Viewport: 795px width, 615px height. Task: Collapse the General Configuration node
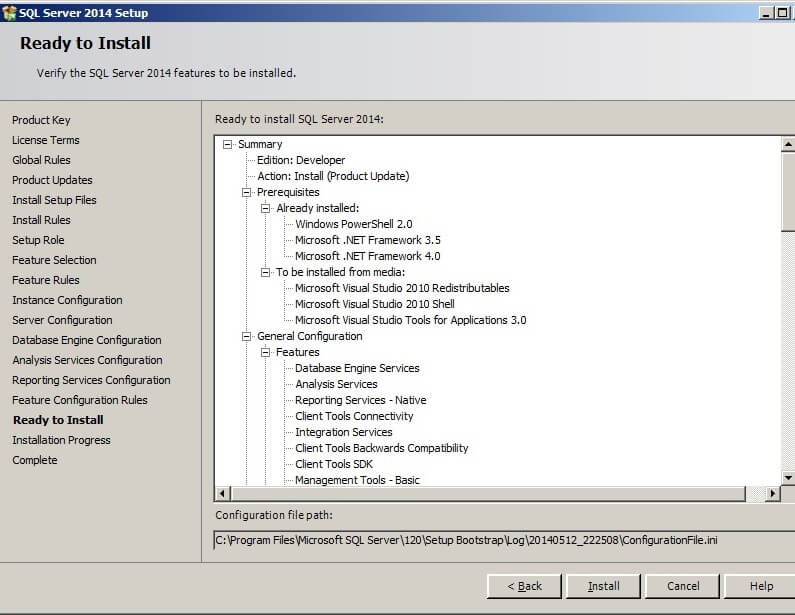click(x=246, y=336)
